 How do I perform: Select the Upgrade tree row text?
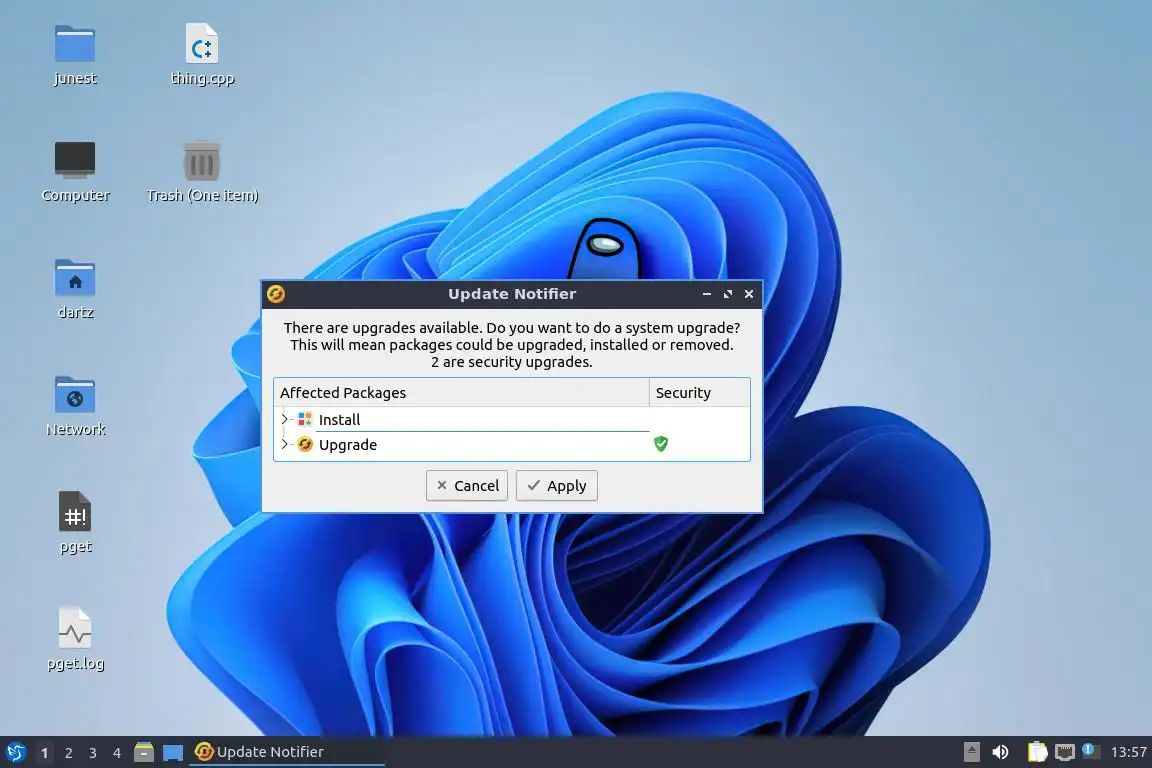coord(348,445)
